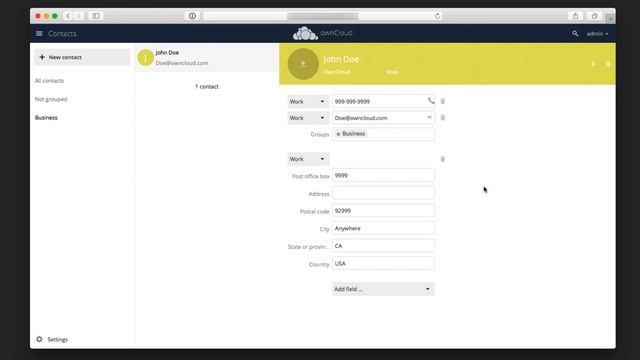Edit the Postal code 92999
This screenshot has width=640, height=360.
pyautogui.click(x=383, y=211)
